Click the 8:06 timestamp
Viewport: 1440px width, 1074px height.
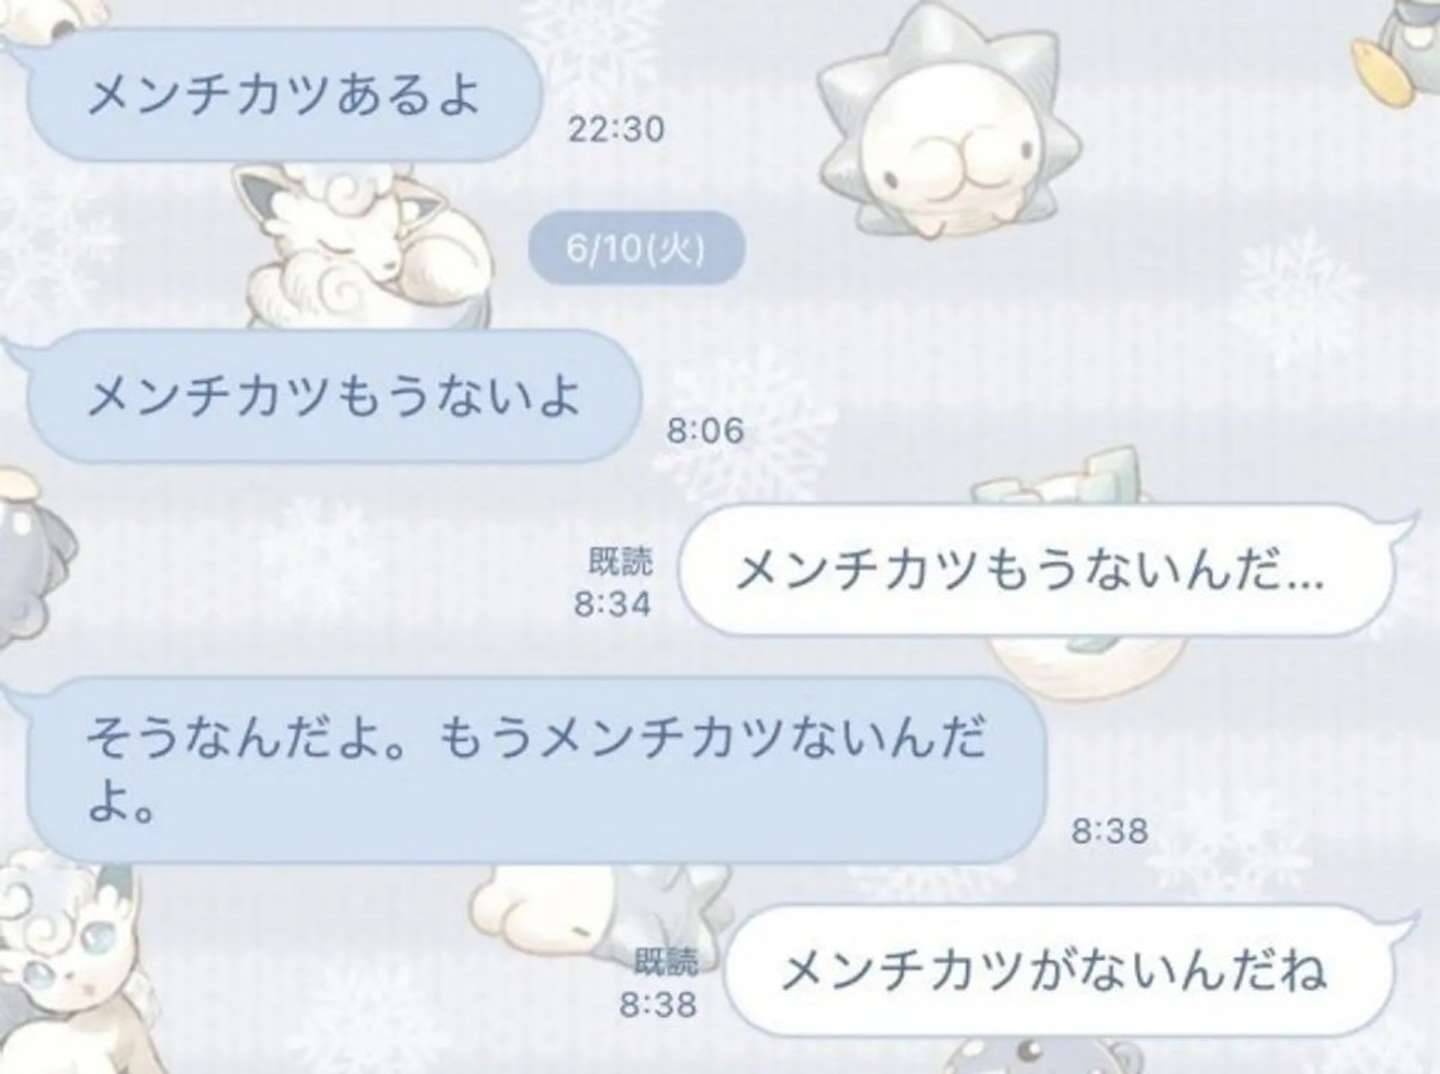click(706, 431)
